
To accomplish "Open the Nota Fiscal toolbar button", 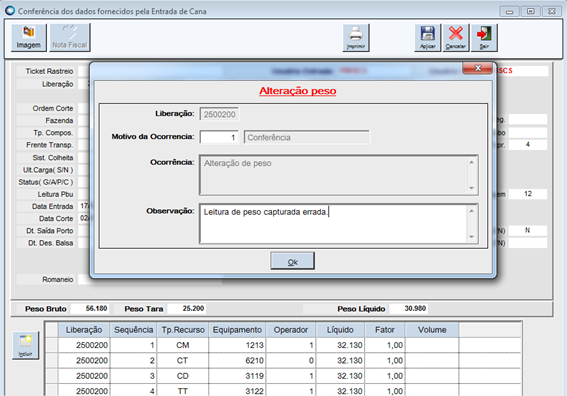I will coord(69,38).
